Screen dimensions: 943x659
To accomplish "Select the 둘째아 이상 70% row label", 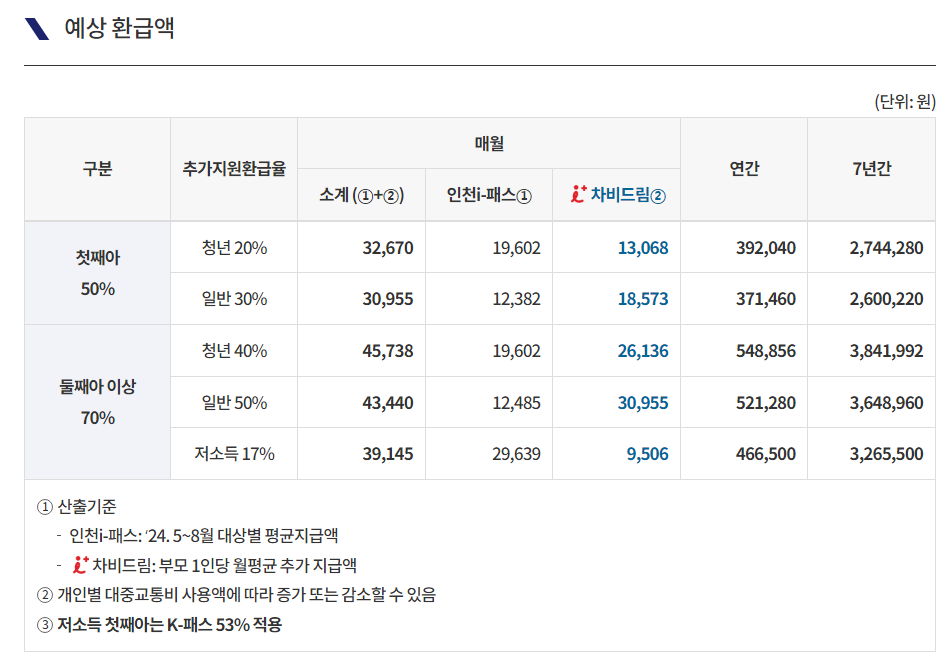I will point(97,401).
